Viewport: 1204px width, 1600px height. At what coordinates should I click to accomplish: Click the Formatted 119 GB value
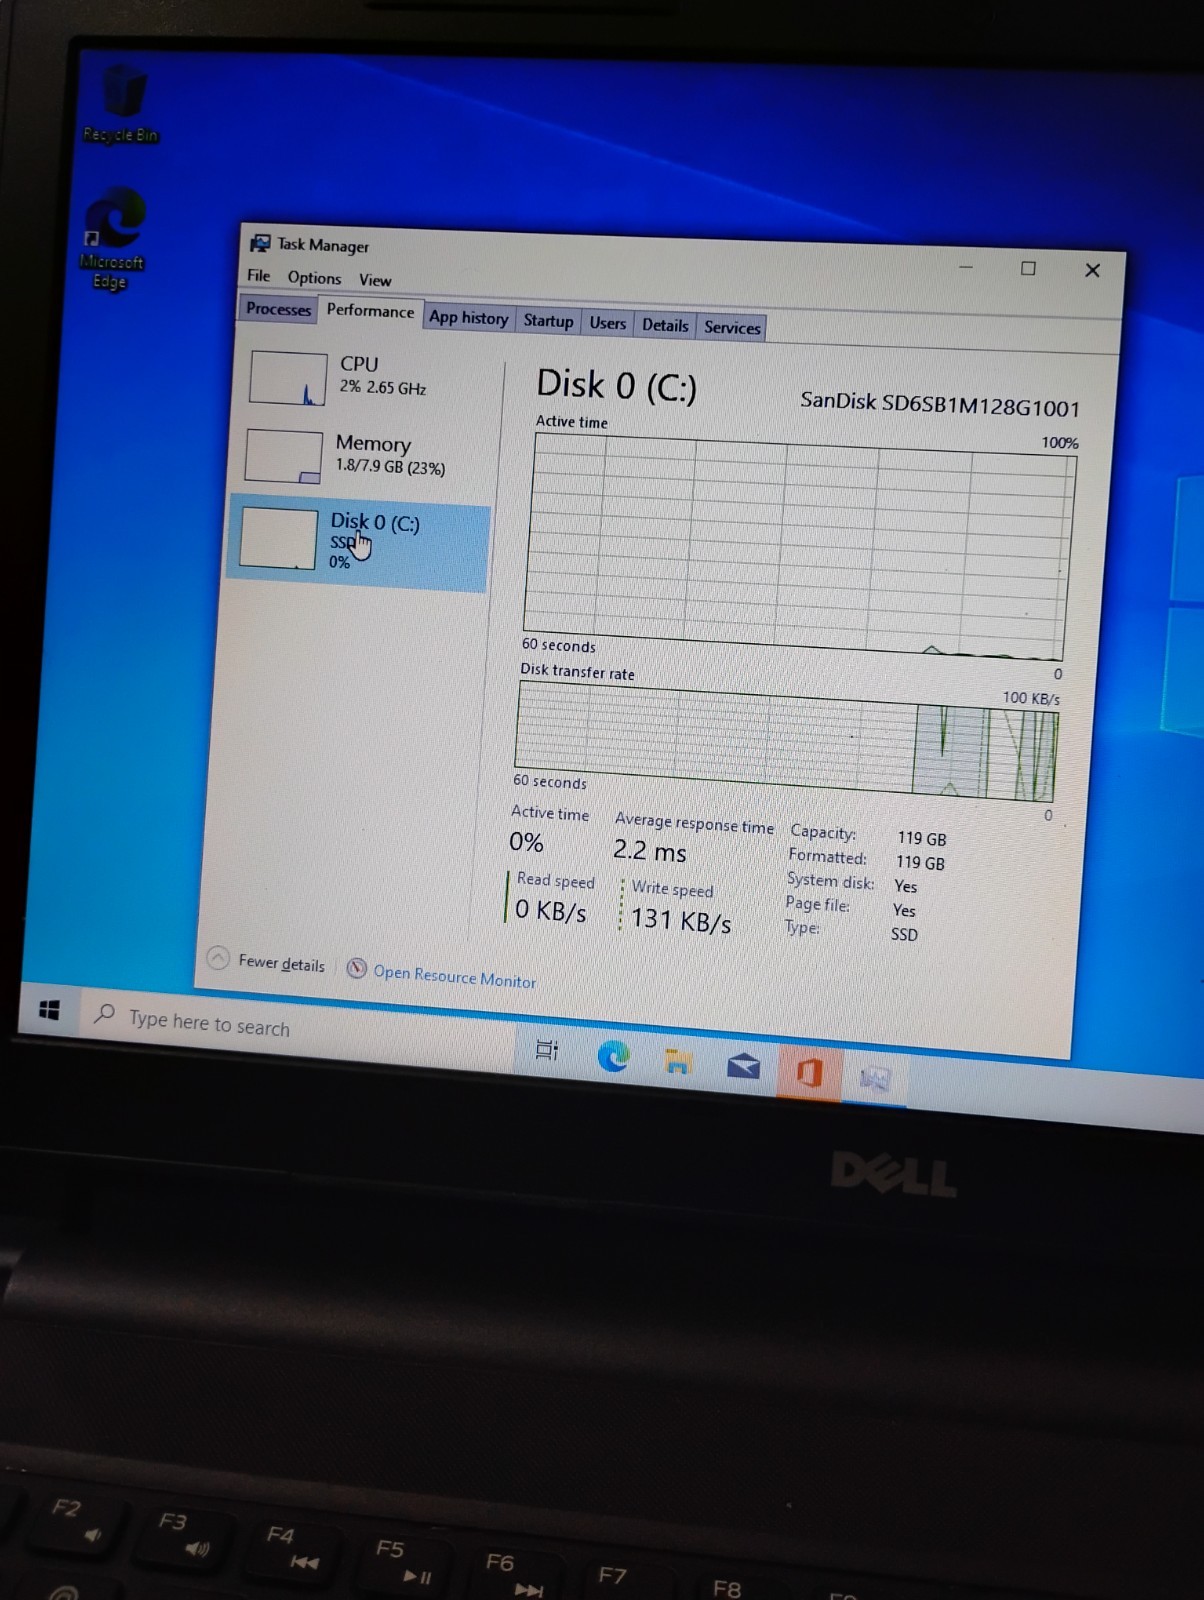pos(920,862)
